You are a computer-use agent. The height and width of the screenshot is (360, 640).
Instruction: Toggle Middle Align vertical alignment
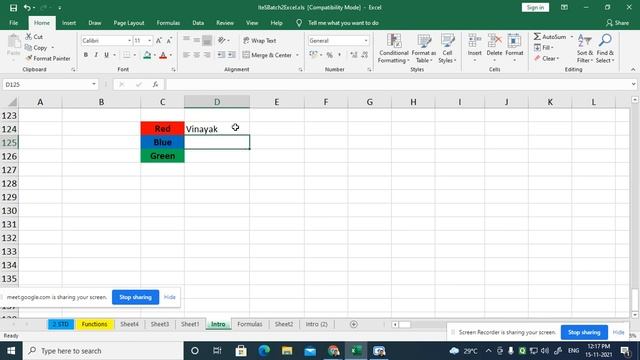[x=197, y=40]
